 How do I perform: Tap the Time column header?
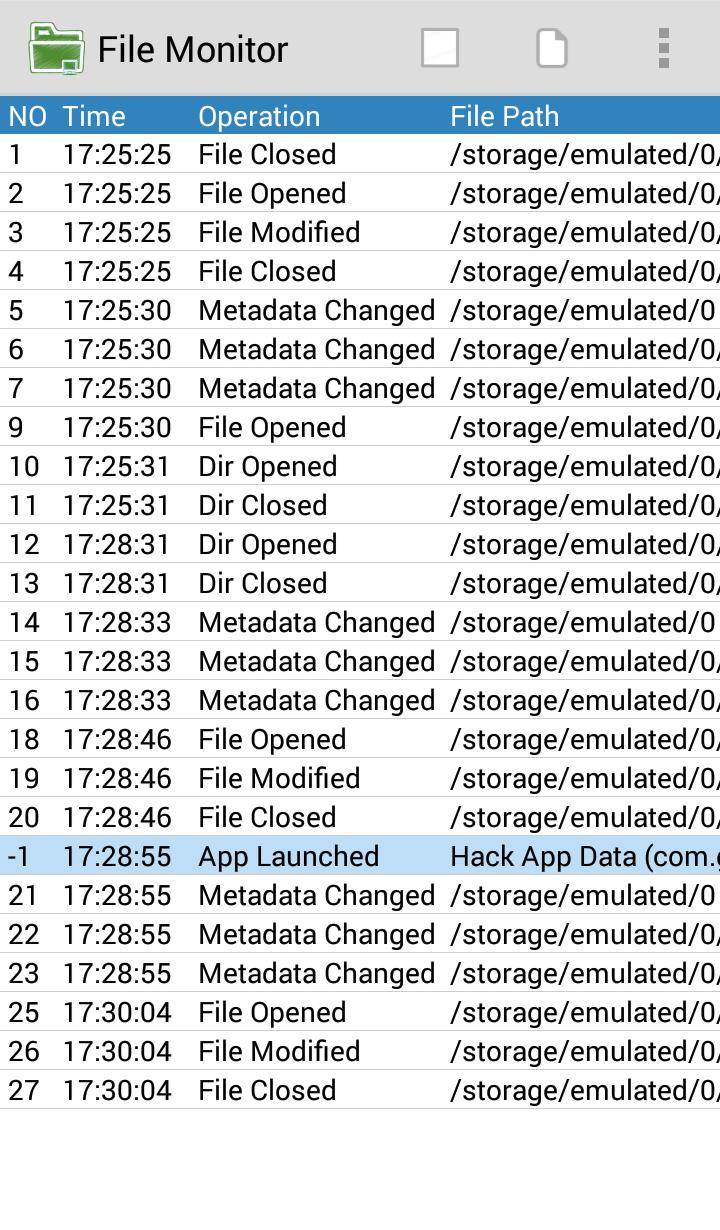[x=94, y=116]
